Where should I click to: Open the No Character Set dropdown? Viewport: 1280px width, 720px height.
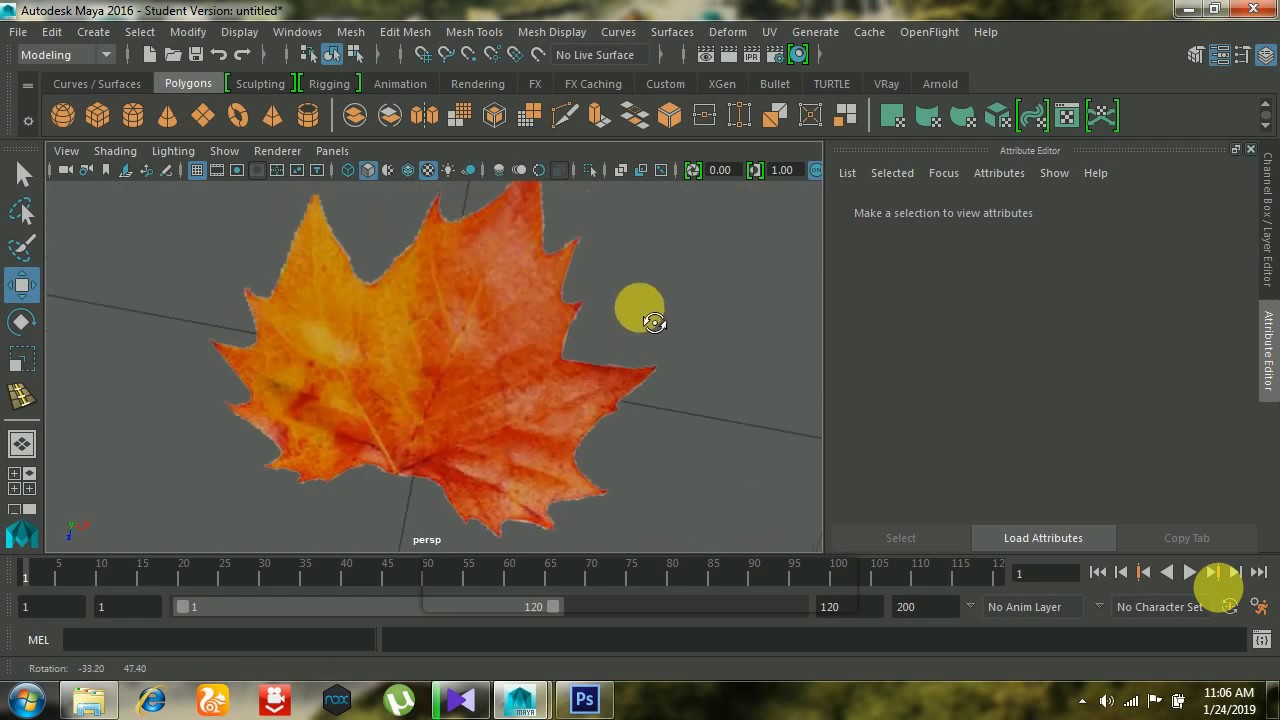pyautogui.click(x=1160, y=607)
